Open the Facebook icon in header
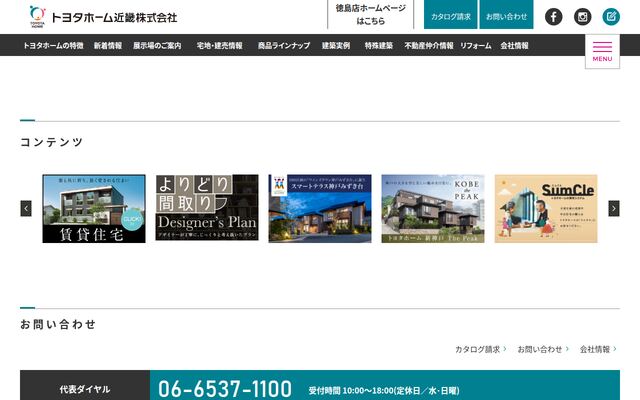Viewport: 640px width, 400px height. point(553,17)
